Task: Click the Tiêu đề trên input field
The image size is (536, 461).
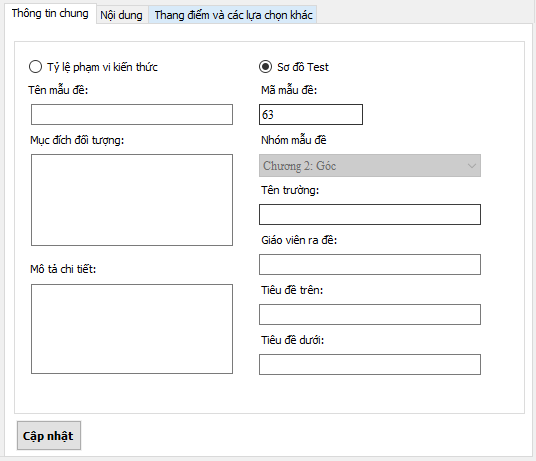Action: pyautogui.click(x=370, y=314)
